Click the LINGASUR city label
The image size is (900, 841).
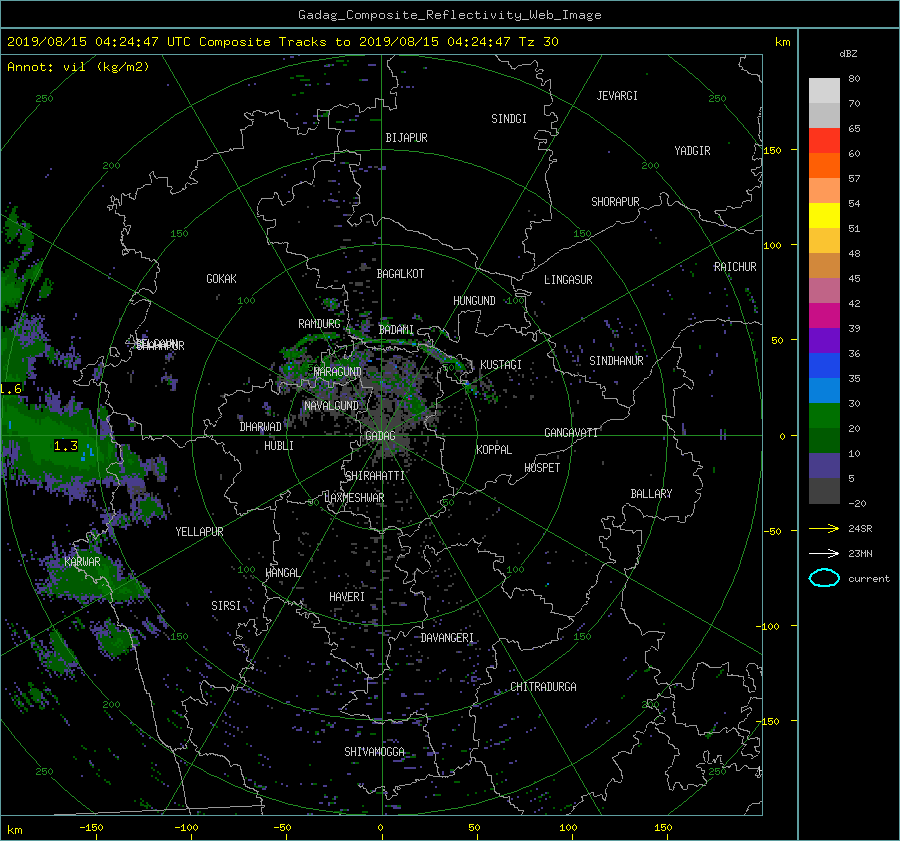pyautogui.click(x=568, y=280)
